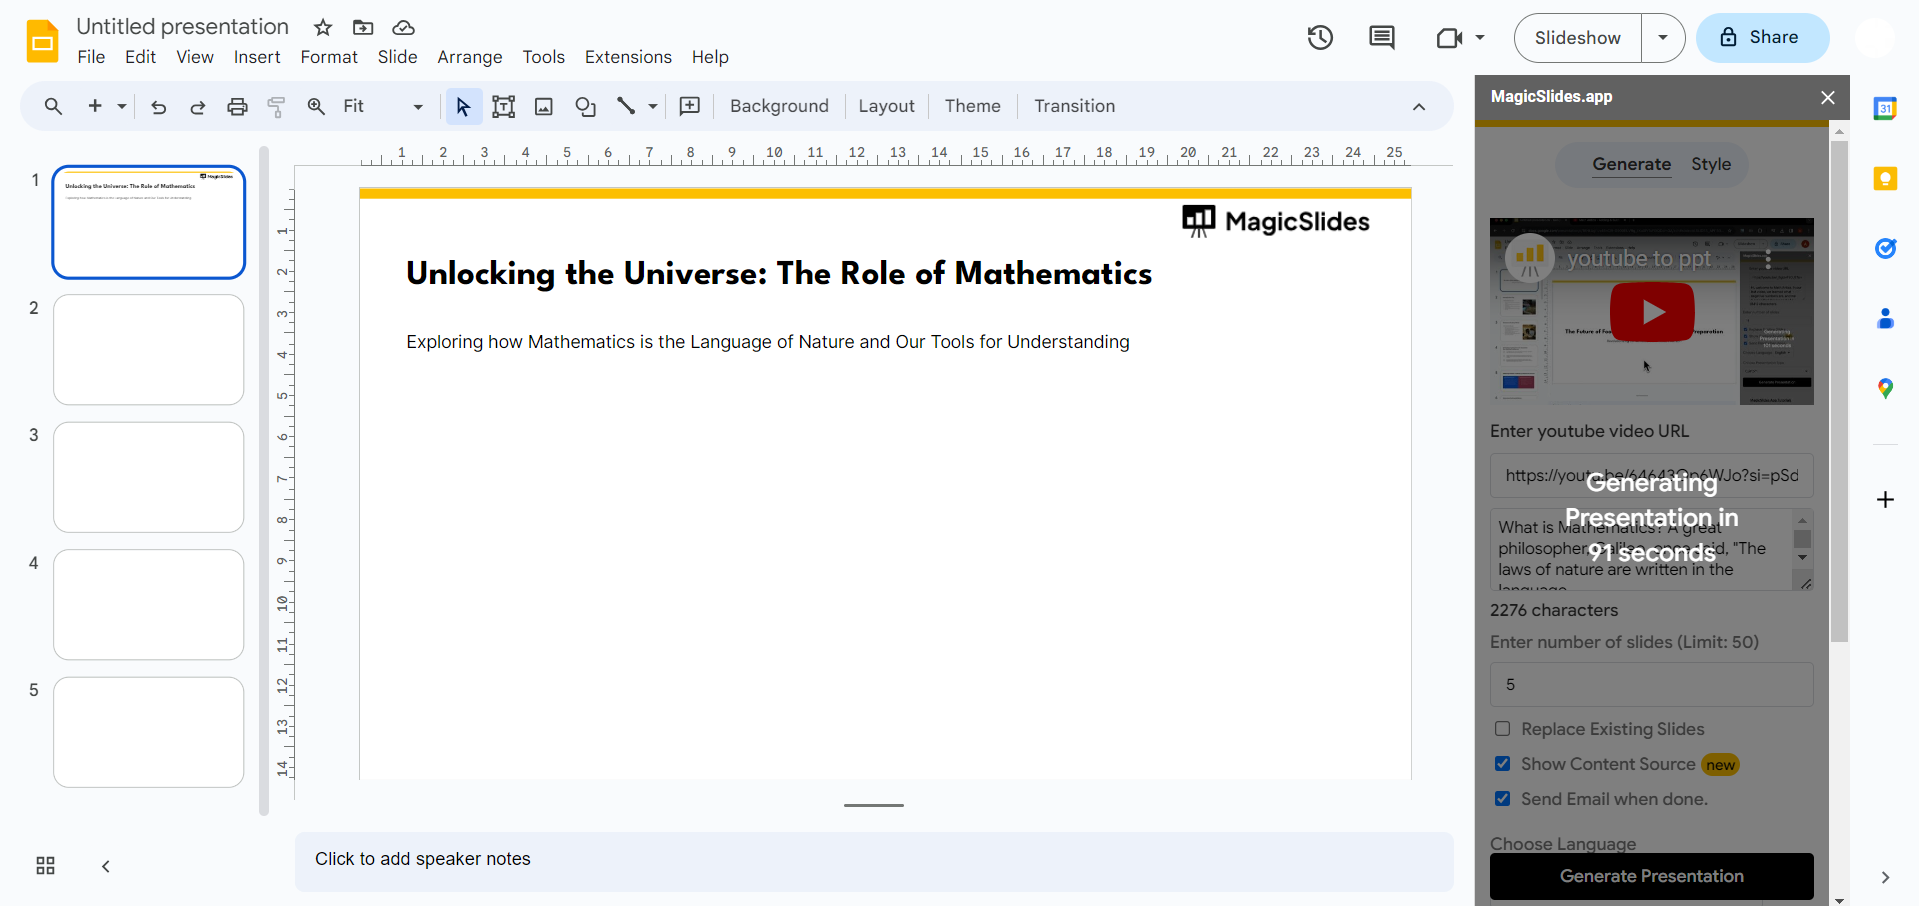Open the Fit zoom level dropdown
Viewport: 1919px width, 906px height.
(x=383, y=107)
